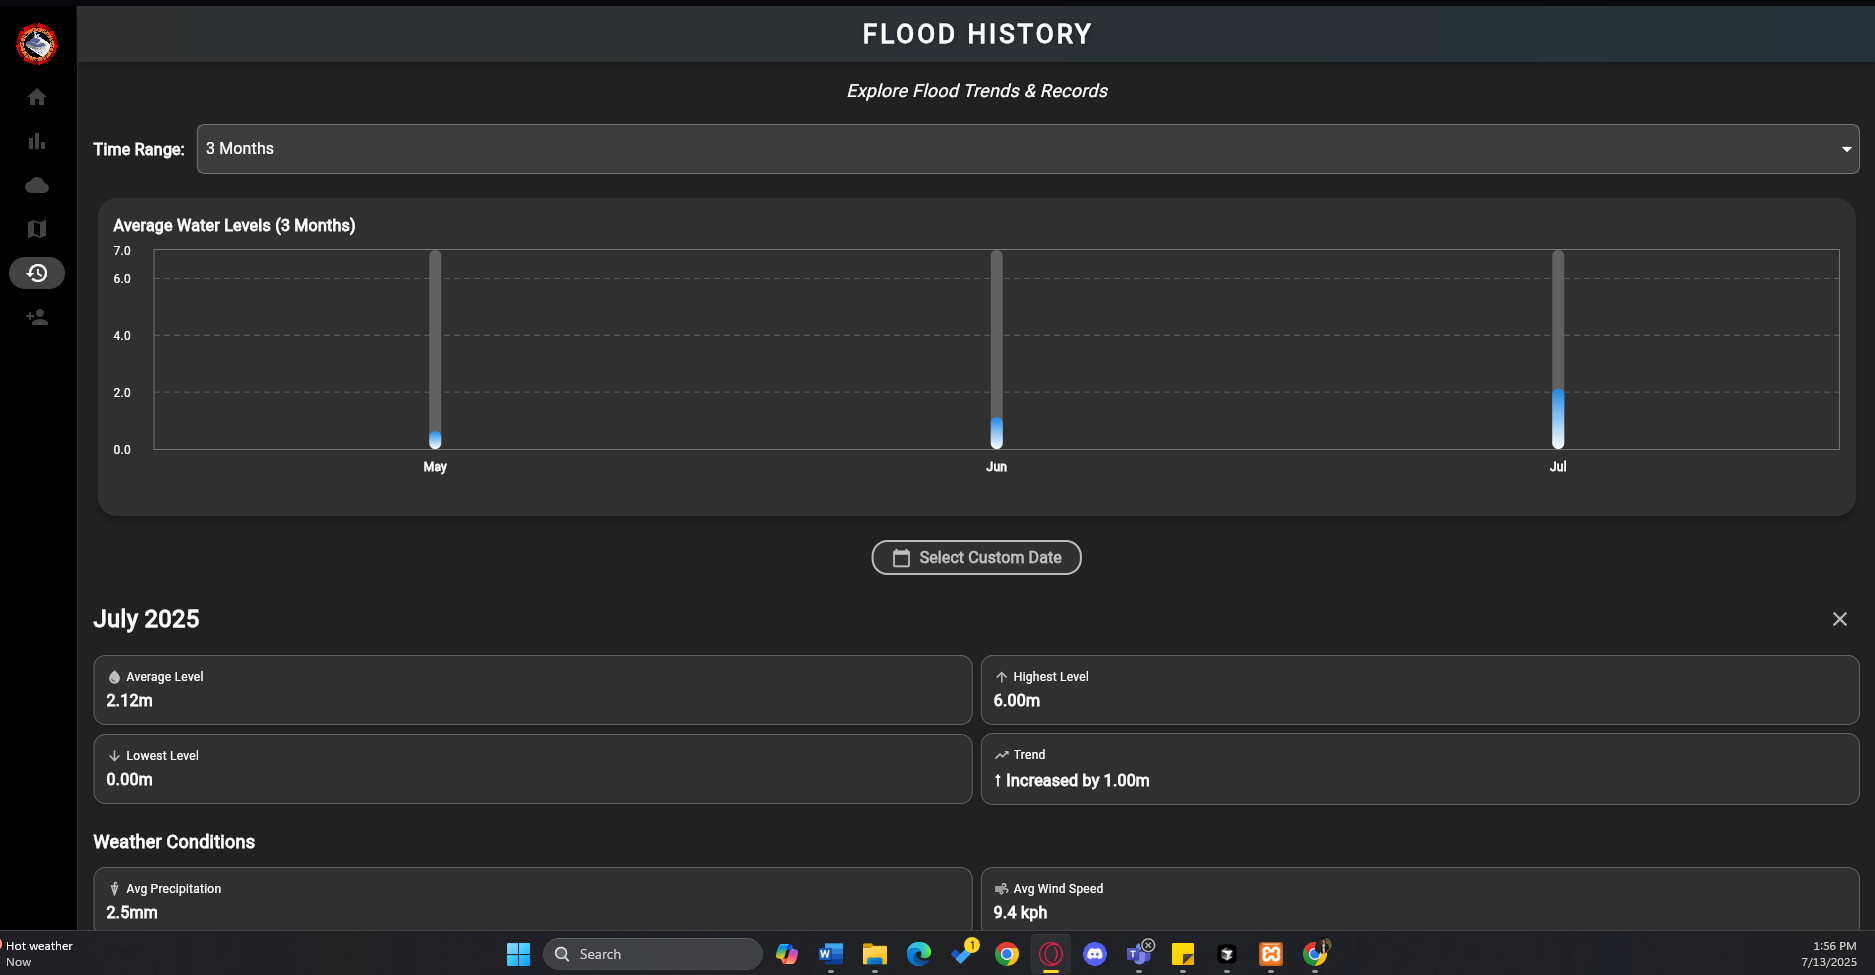Open Microsoft Teams from the taskbar
This screenshot has width=1875, height=975.
(1139, 953)
